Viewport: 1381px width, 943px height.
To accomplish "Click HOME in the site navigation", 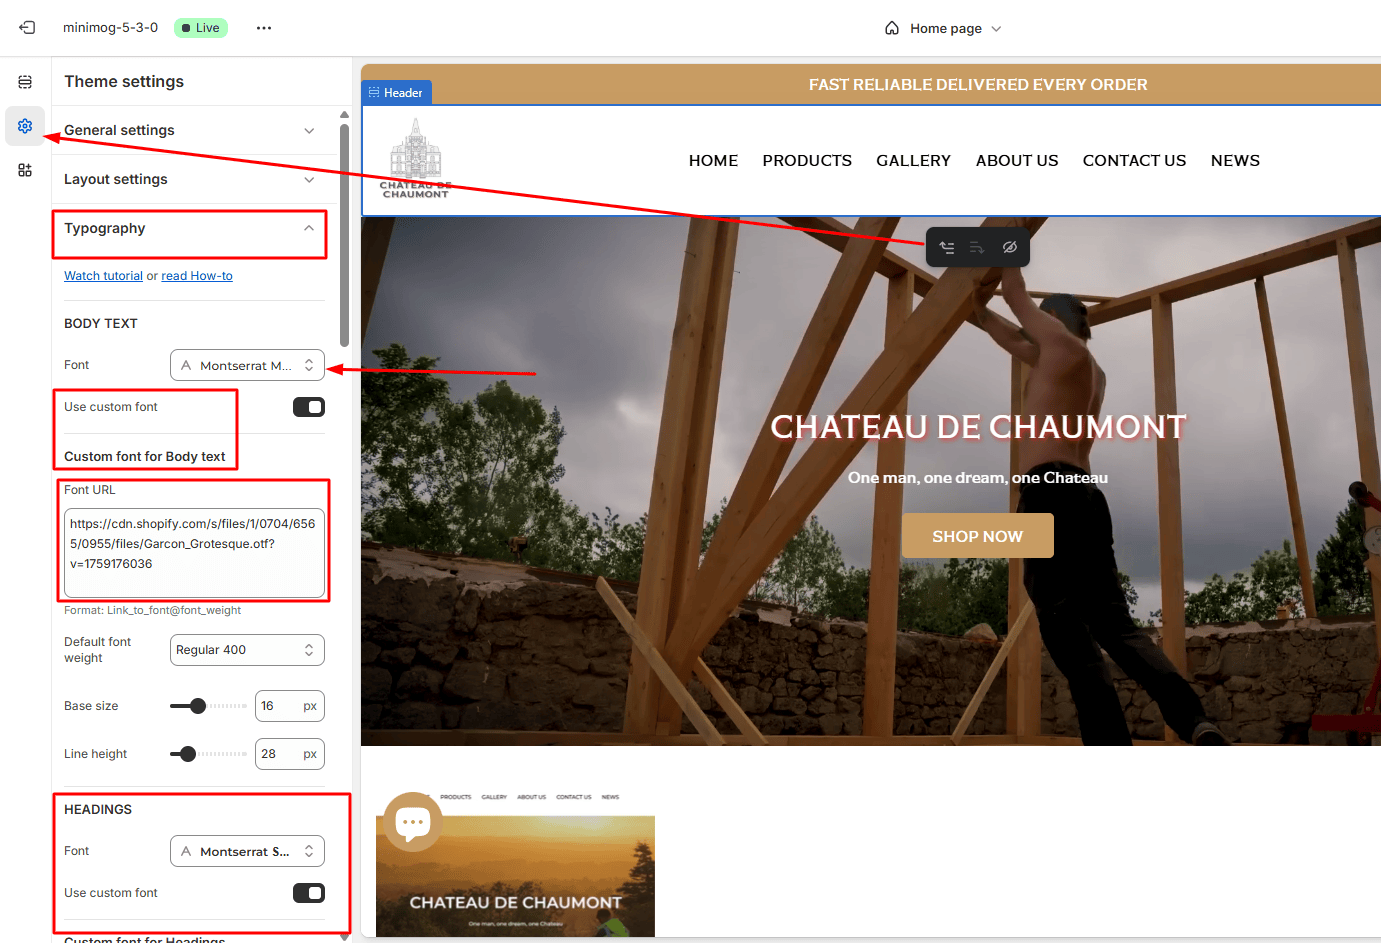I will click(x=713, y=160).
